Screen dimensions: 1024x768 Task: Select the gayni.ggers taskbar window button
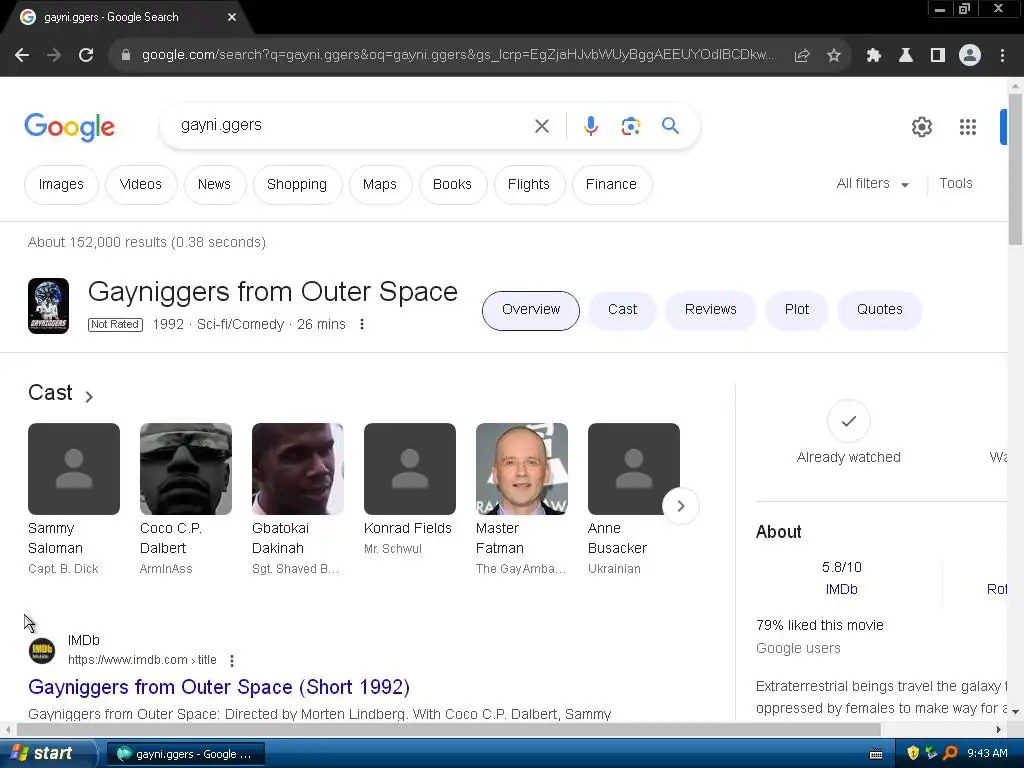click(x=185, y=754)
